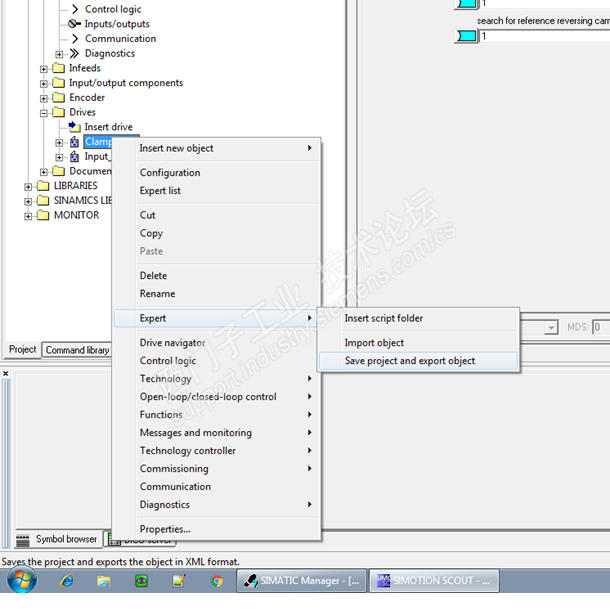
Task: Click the Infeeds folder icon
Action: pyautogui.click(x=59, y=68)
